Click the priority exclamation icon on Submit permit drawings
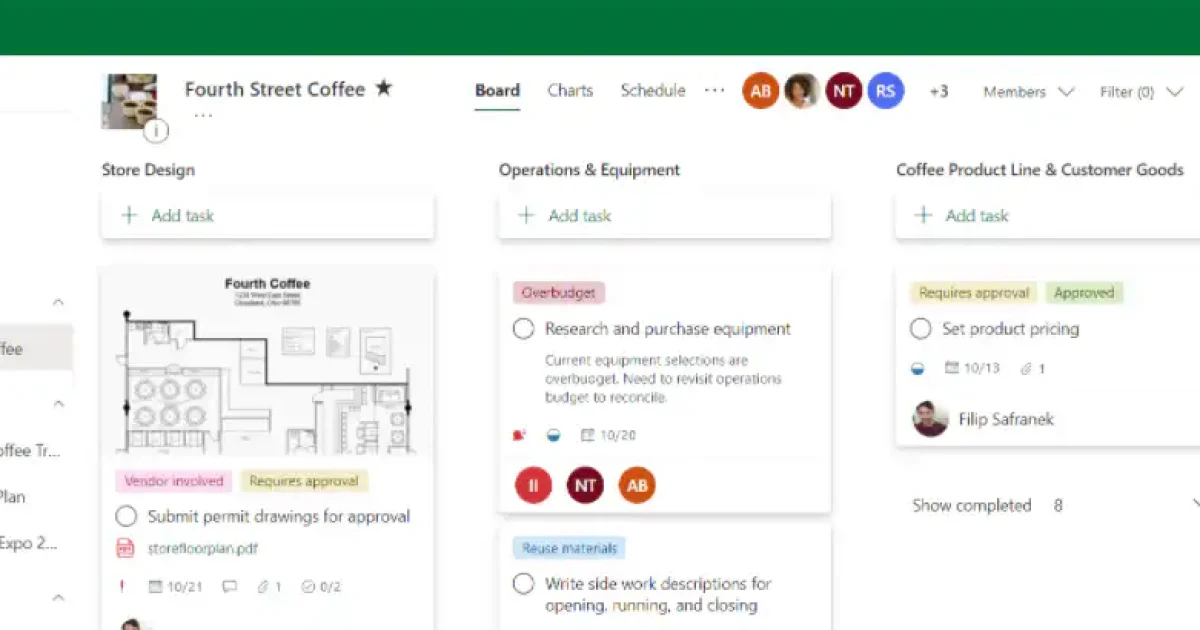1200x630 pixels. coord(122,587)
